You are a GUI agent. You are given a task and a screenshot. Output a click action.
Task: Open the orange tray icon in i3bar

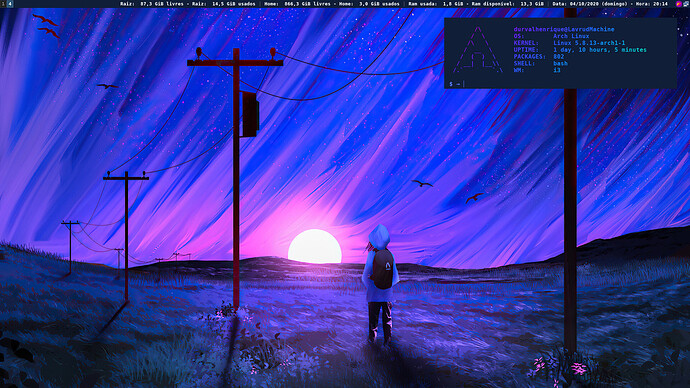pos(678,4)
